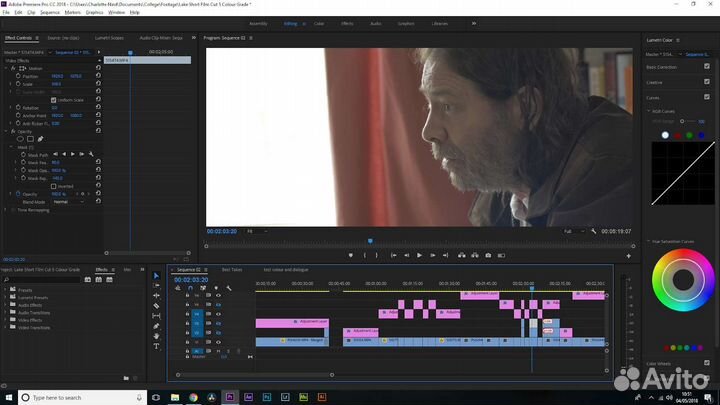The width and height of the screenshot is (720, 405).
Task: Create a 4-point polygon mask under Opacity
Action: [x=30, y=139]
